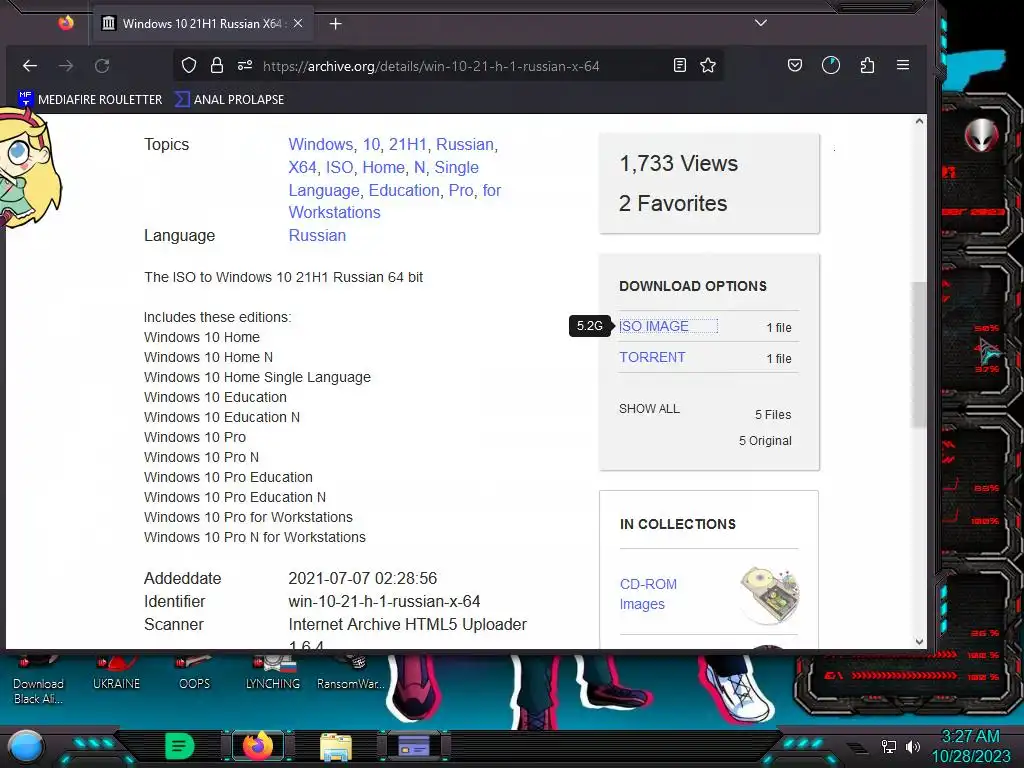Viewport: 1024px width, 768px height.
Task: Open a new tab with plus button
Action: click(x=336, y=24)
